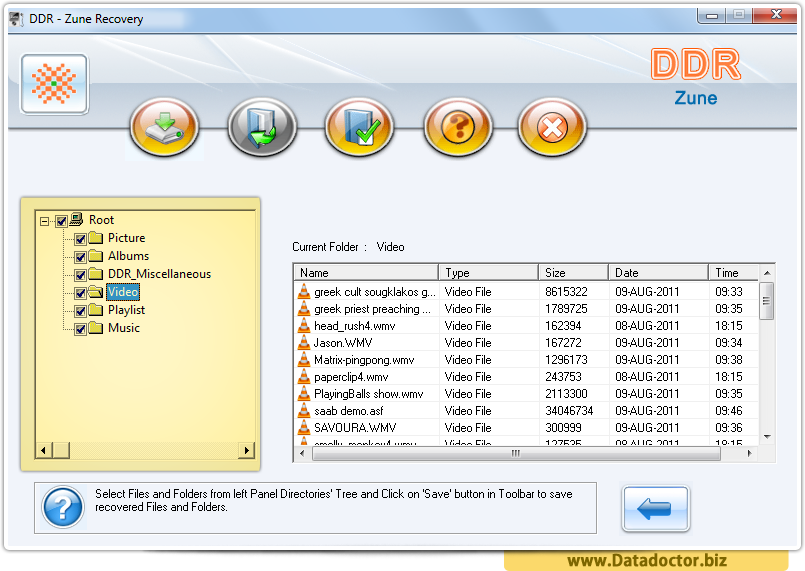The width and height of the screenshot is (805, 571).
Task: Go back with the blue left arrow button
Action: 656,508
